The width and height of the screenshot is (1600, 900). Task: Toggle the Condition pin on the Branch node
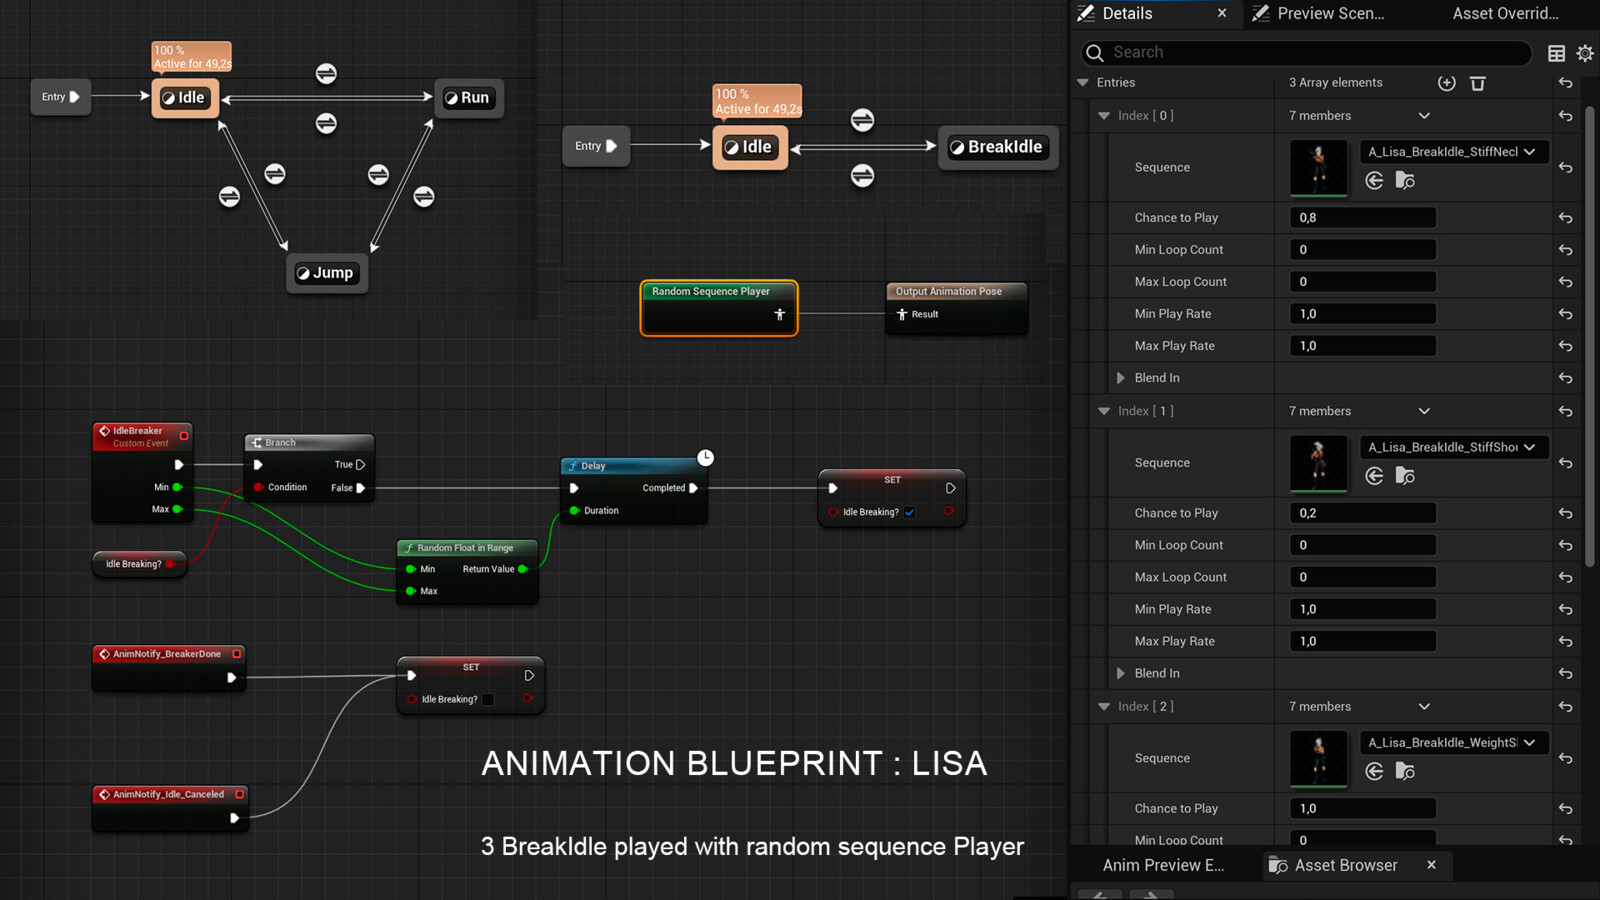258,487
